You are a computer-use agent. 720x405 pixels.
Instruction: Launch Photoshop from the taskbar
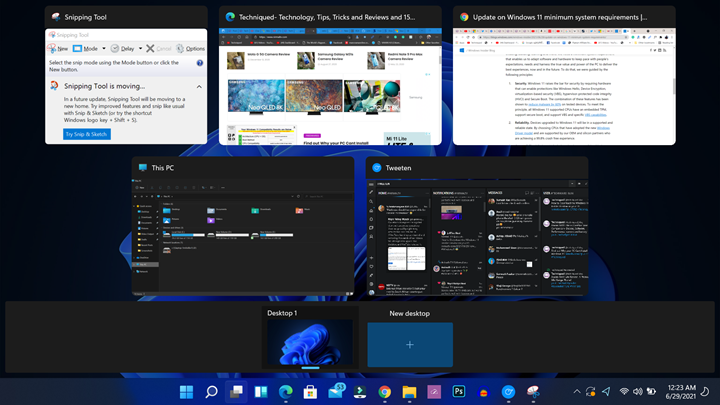tap(459, 391)
